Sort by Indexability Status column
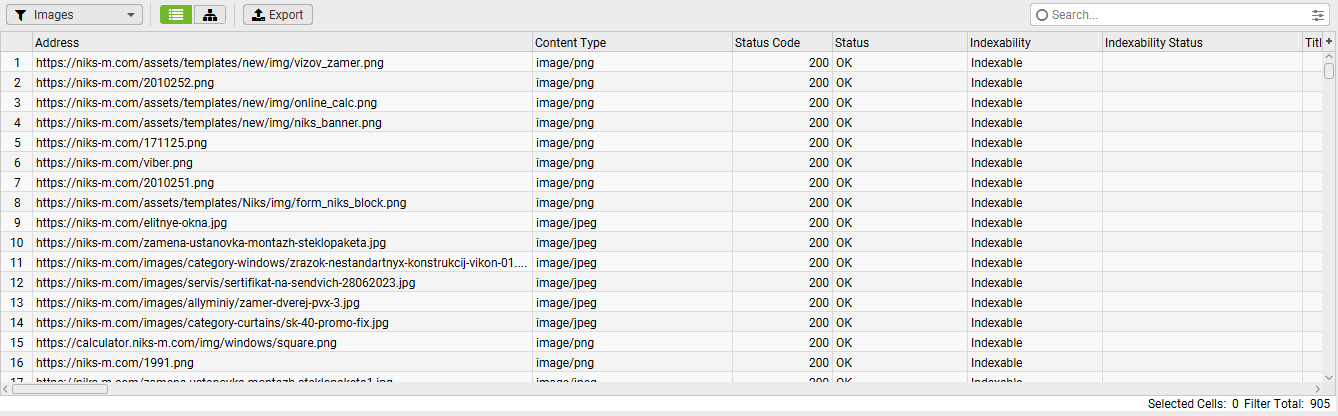 pyautogui.click(x=1201, y=43)
